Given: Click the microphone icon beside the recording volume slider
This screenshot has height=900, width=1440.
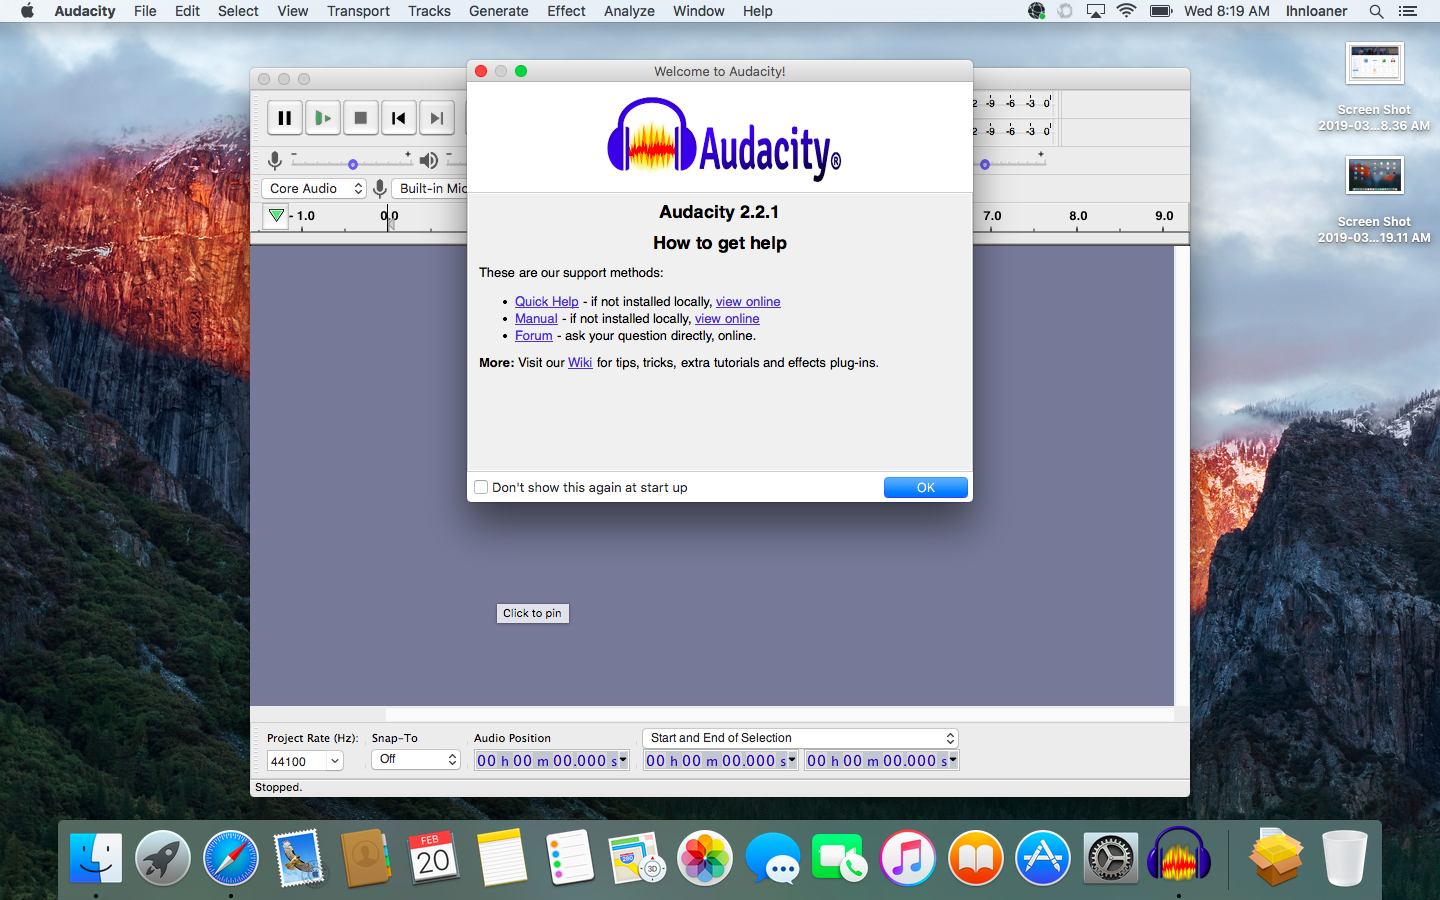Looking at the screenshot, I should pos(275,160).
